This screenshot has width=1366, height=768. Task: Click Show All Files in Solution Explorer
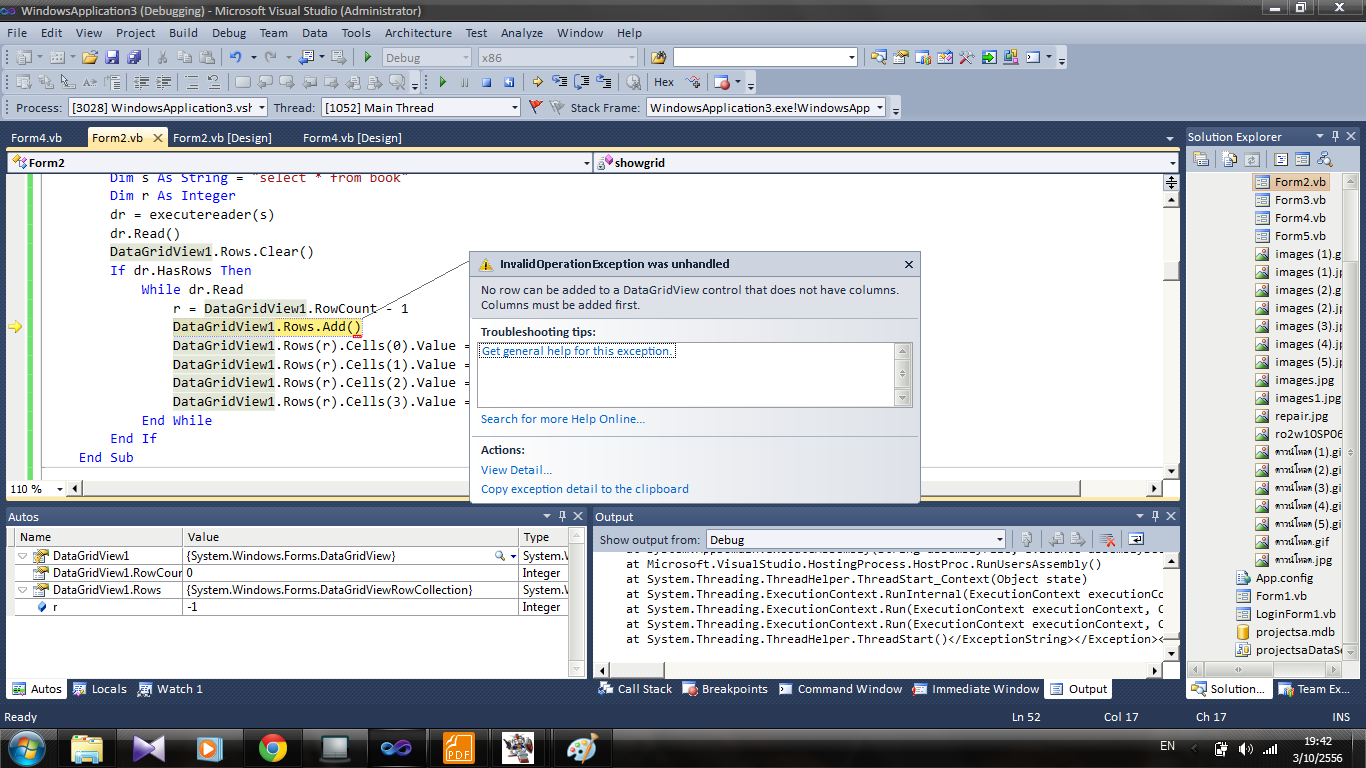pos(1229,159)
